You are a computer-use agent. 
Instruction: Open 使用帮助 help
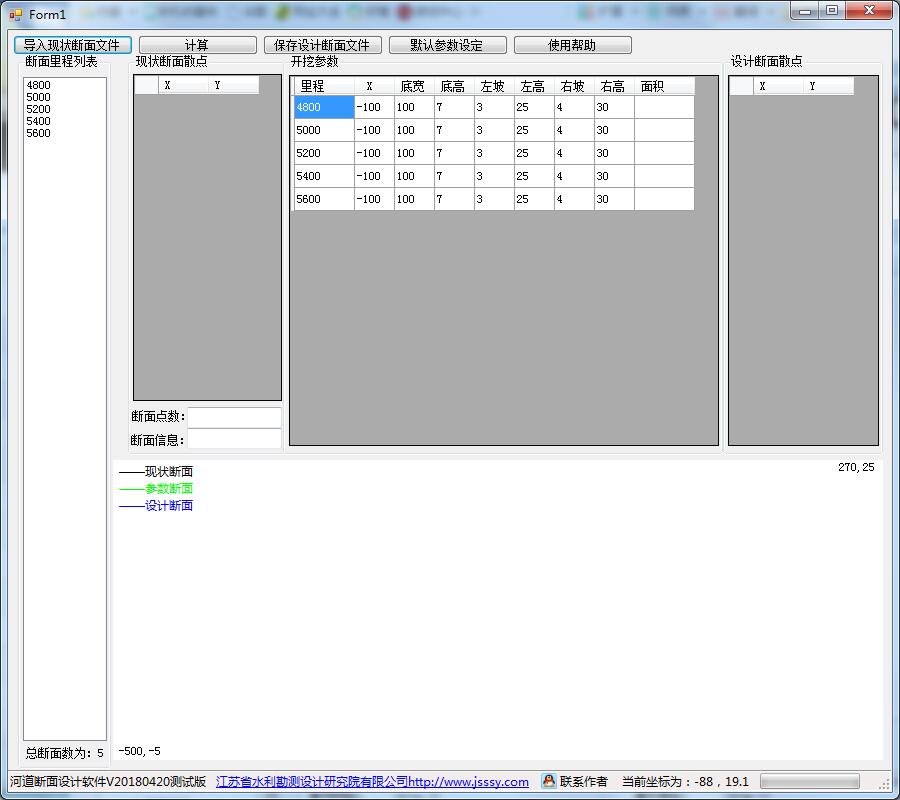pos(573,45)
